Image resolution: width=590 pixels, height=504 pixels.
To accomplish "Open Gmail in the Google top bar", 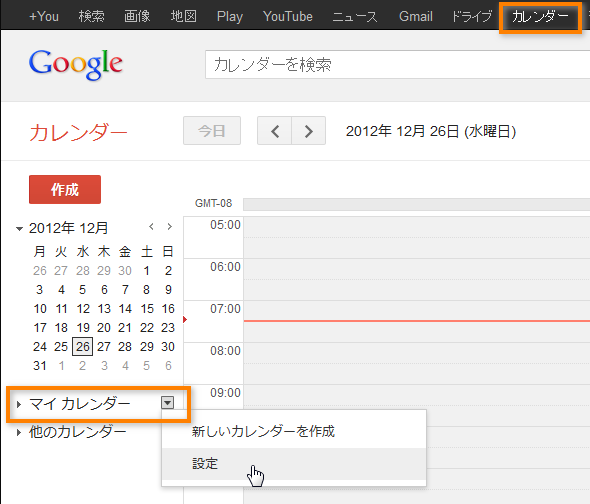I will (x=416, y=16).
